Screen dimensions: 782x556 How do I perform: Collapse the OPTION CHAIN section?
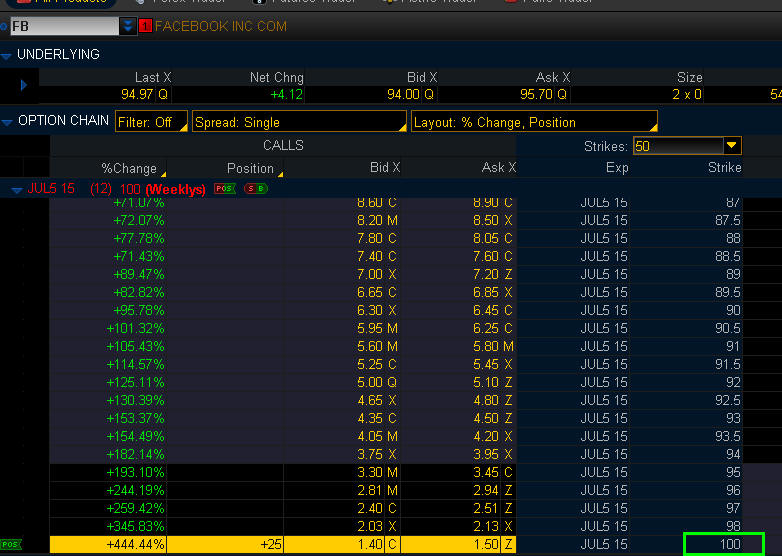click(8, 121)
